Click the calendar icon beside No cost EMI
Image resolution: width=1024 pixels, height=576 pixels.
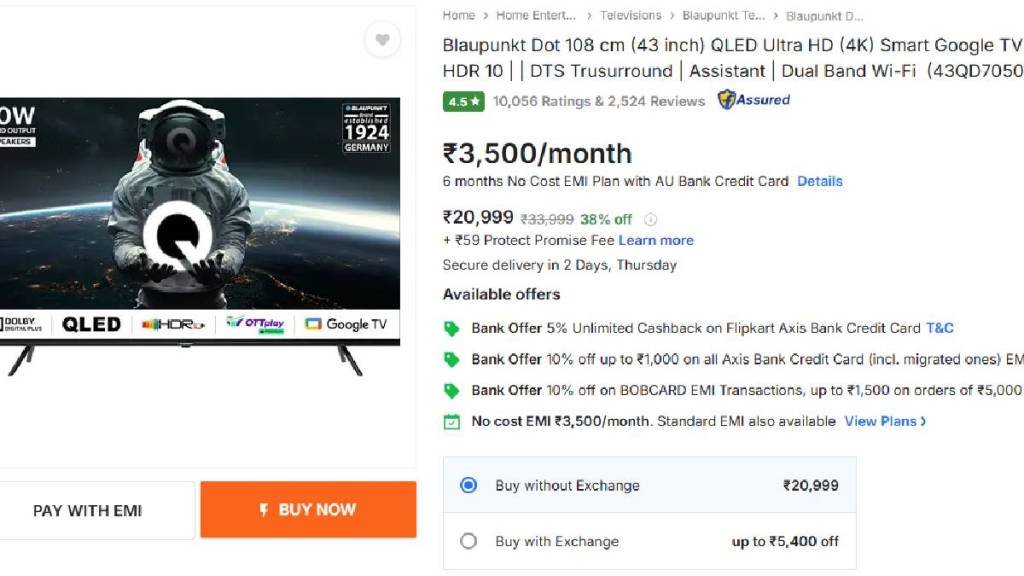coord(452,421)
